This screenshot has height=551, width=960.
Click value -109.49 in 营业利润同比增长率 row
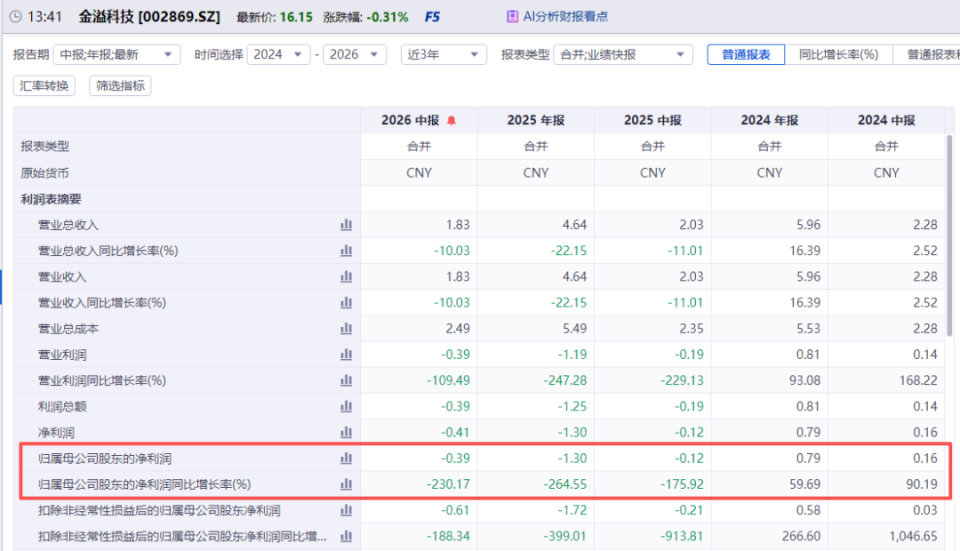[x=448, y=380]
